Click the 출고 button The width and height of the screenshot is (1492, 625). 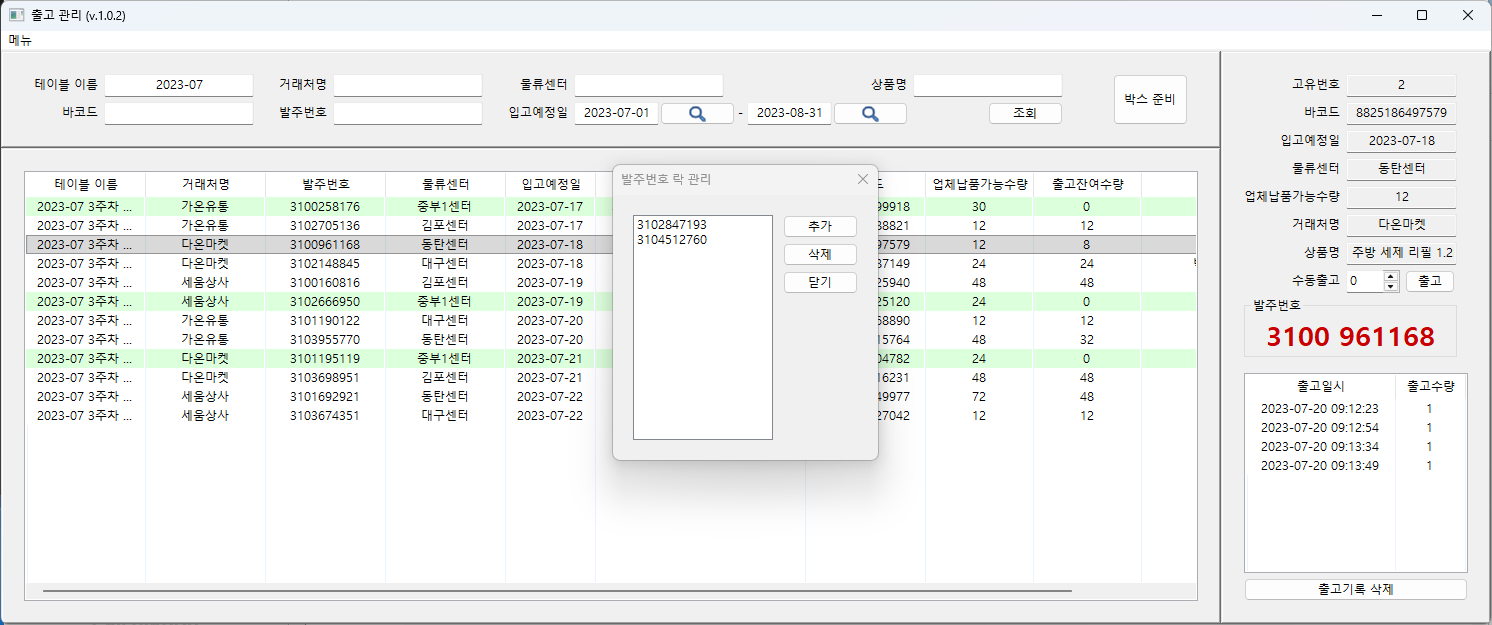tap(1430, 282)
